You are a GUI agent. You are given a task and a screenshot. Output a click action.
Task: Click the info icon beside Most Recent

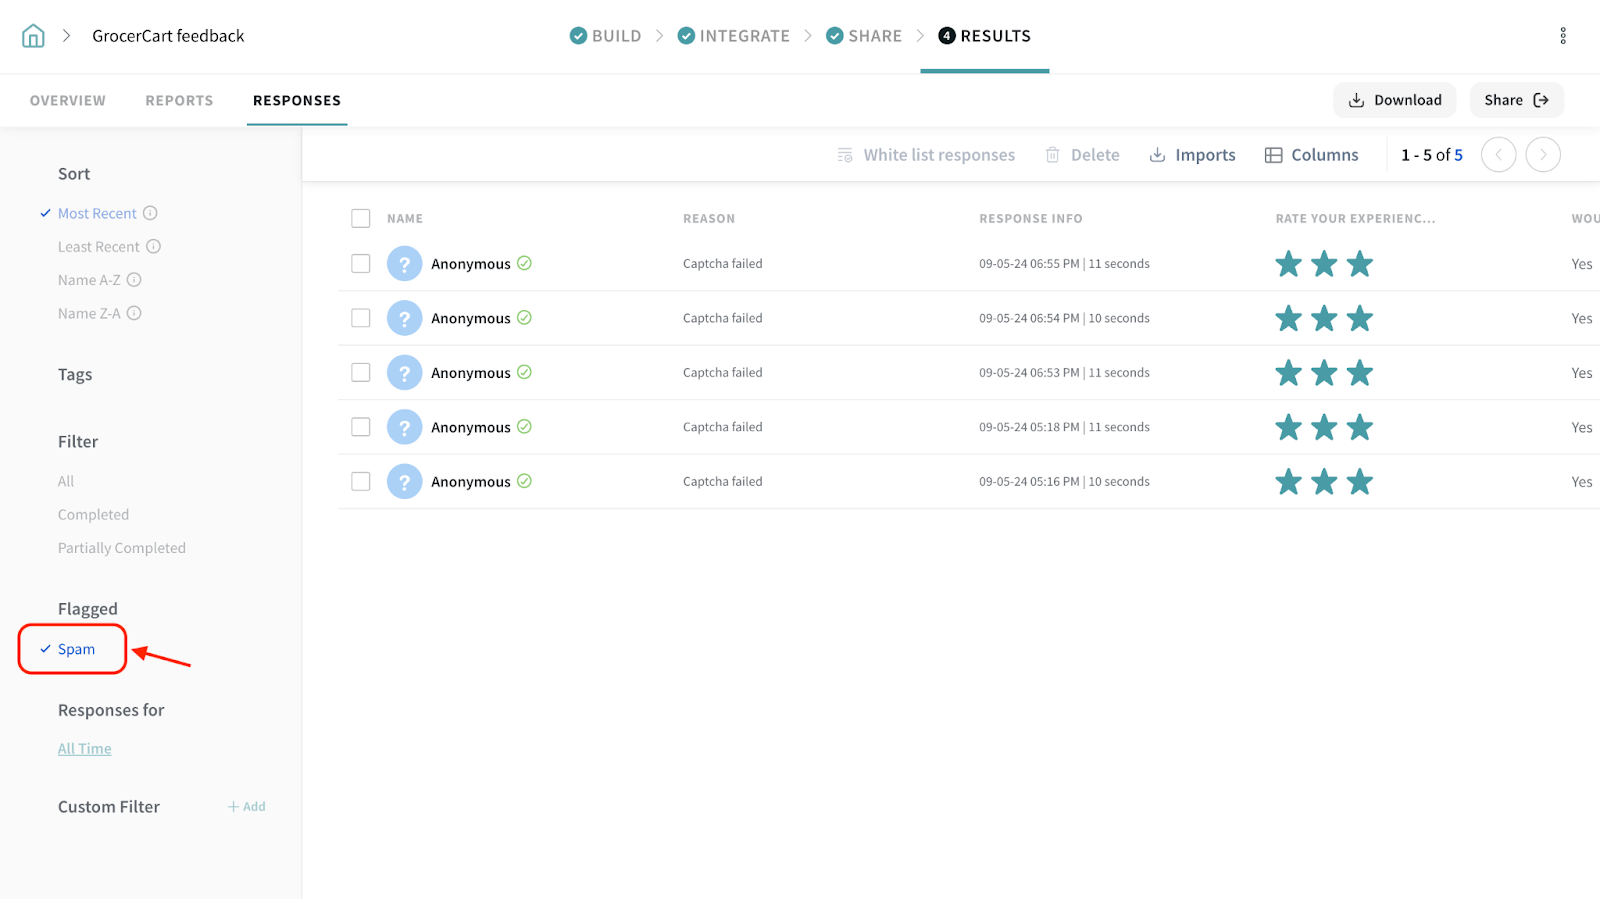coord(150,213)
